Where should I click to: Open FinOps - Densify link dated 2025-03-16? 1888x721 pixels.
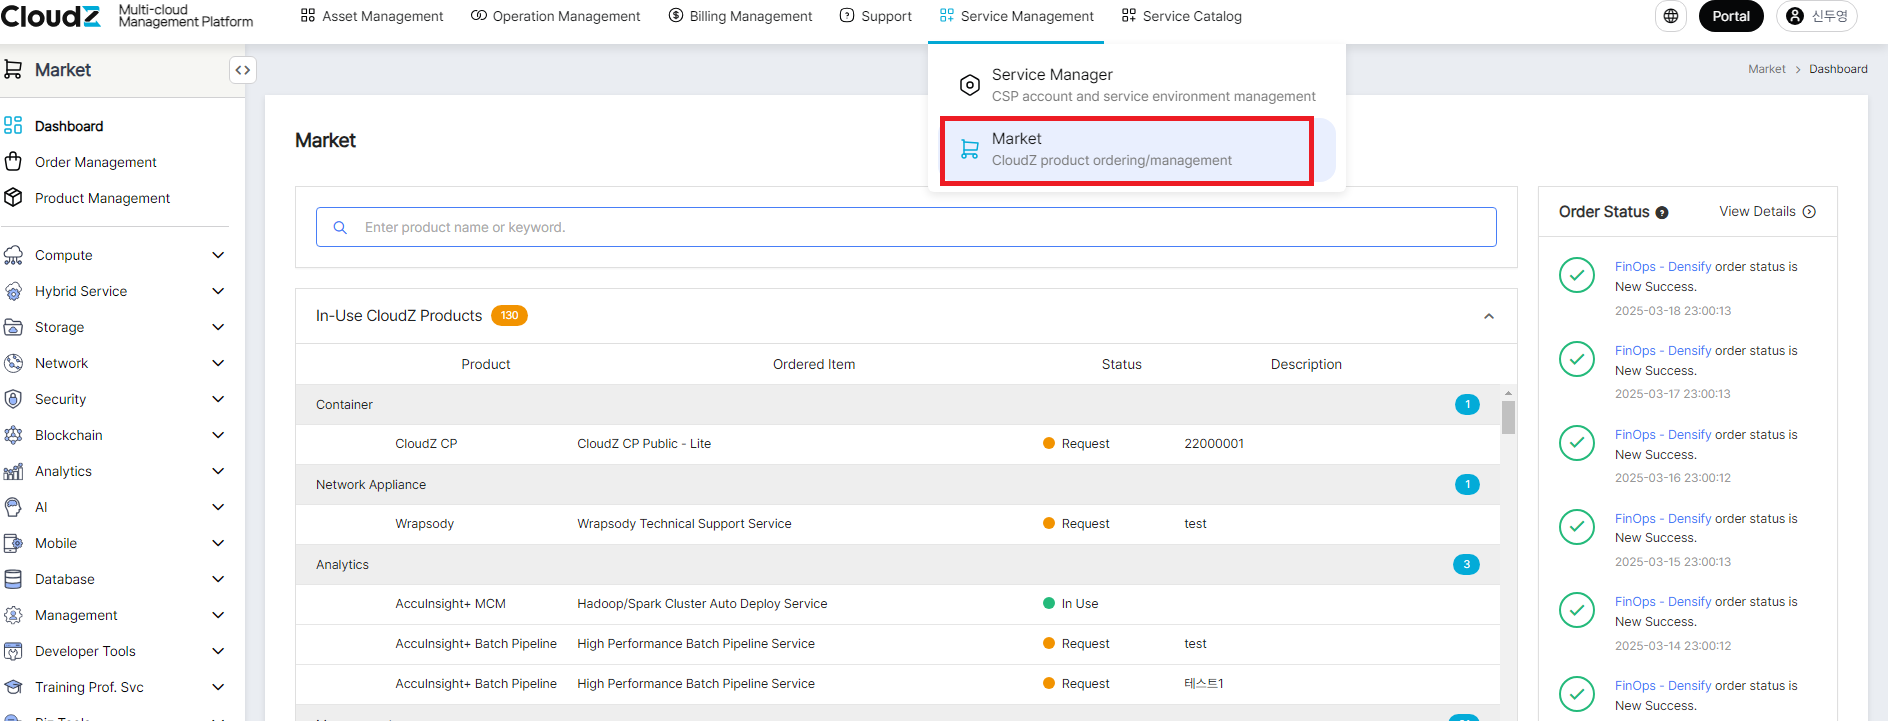1663,435
